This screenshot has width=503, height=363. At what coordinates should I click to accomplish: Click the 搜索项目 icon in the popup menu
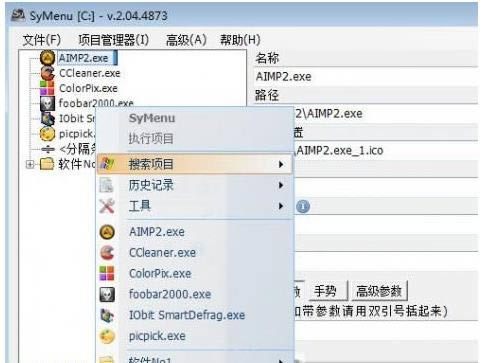point(107,164)
